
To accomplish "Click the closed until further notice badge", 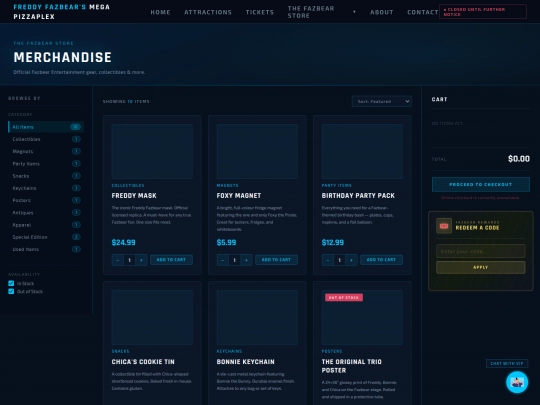I will click(x=483, y=12).
